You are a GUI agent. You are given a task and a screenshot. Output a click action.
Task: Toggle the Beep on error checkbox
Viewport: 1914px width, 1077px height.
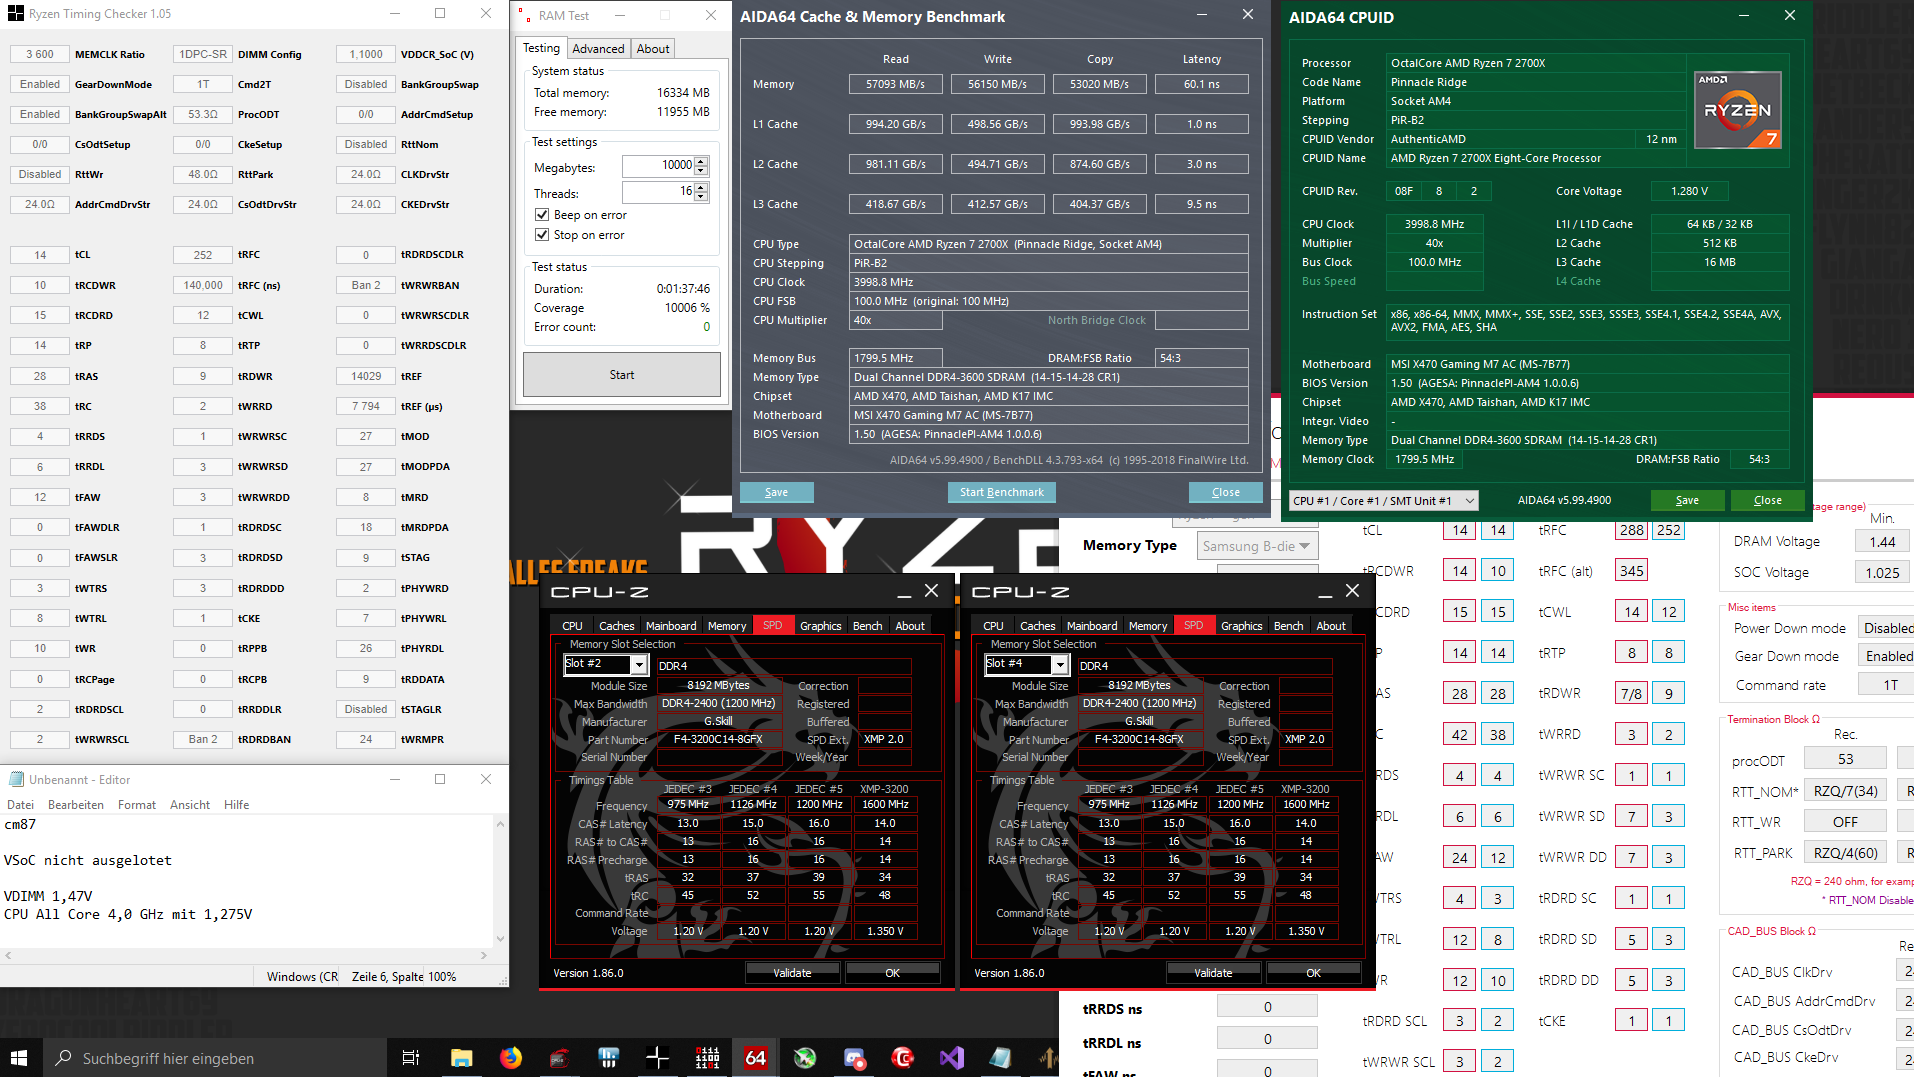542,215
